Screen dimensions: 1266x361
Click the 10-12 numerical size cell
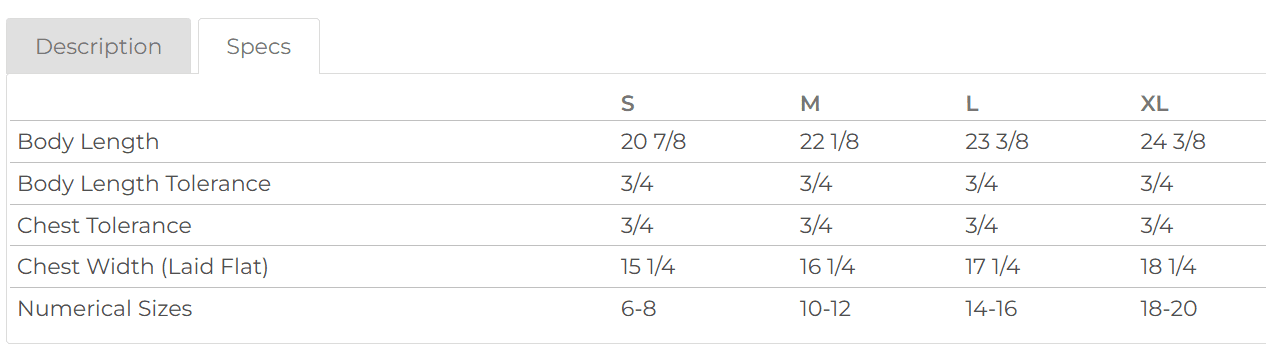click(x=826, y=309)
